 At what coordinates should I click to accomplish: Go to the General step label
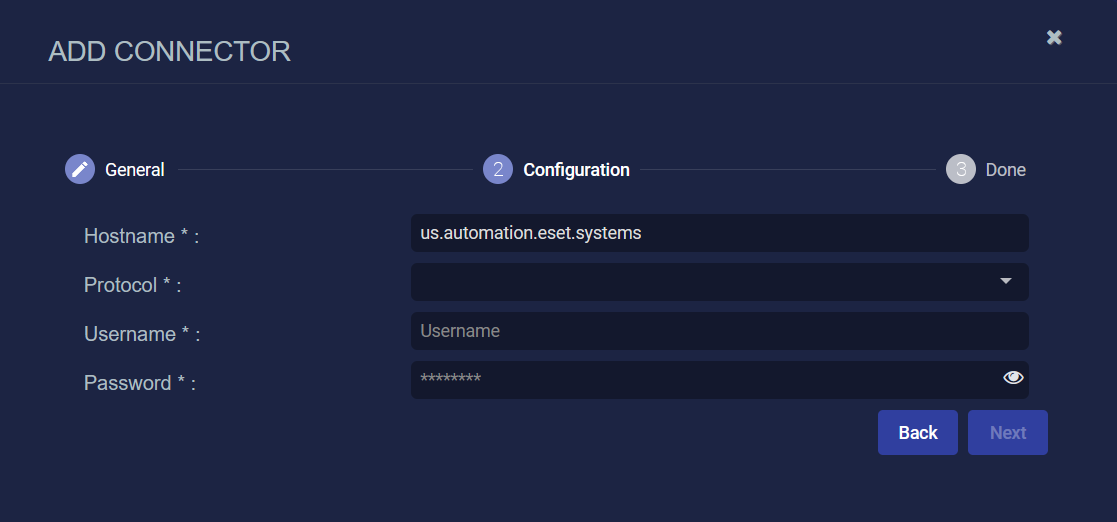click(135, 170)
